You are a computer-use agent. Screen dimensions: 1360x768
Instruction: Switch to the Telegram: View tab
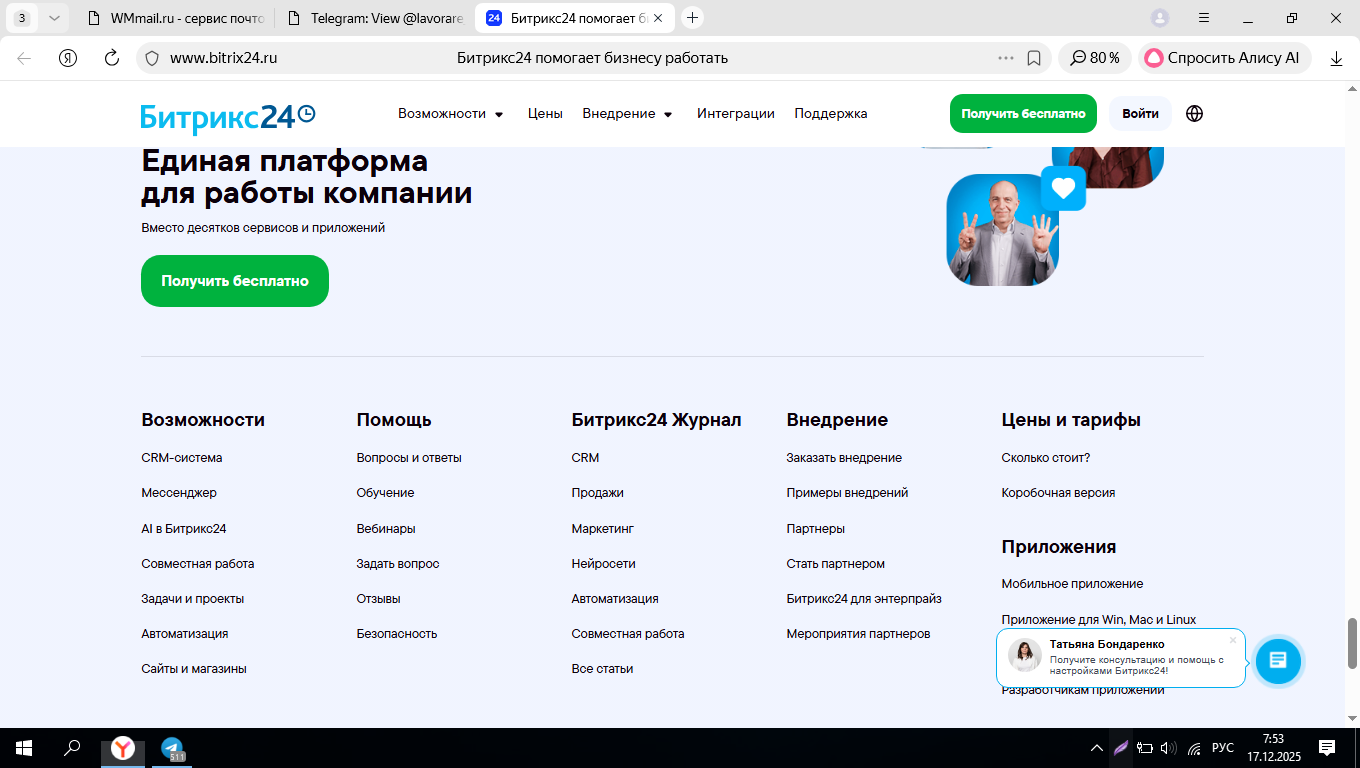click(x=374, y=18)
